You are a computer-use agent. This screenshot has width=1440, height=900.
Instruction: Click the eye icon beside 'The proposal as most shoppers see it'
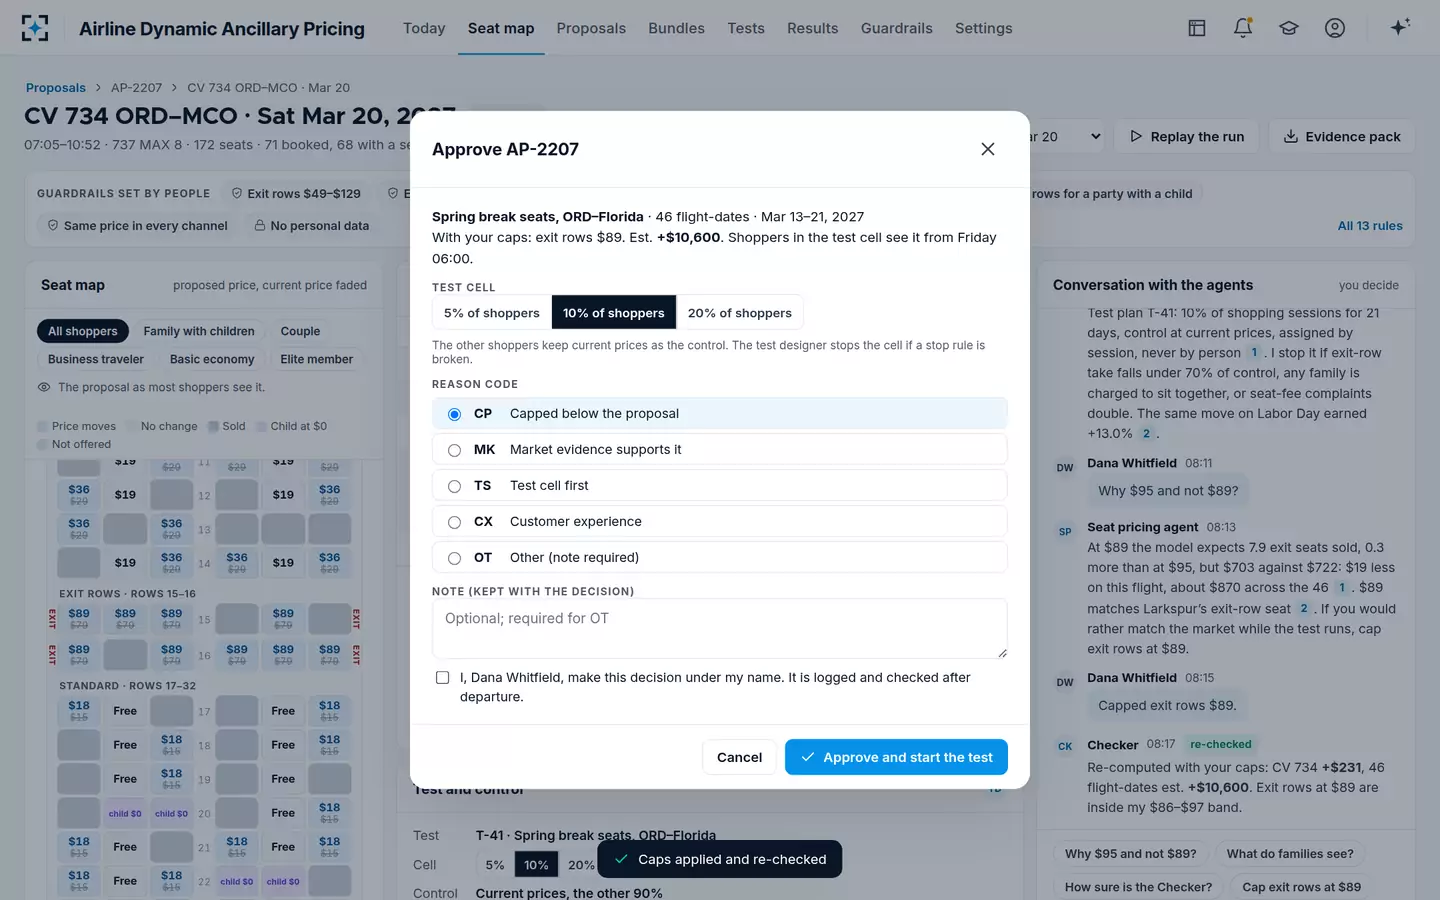[44, 387]
